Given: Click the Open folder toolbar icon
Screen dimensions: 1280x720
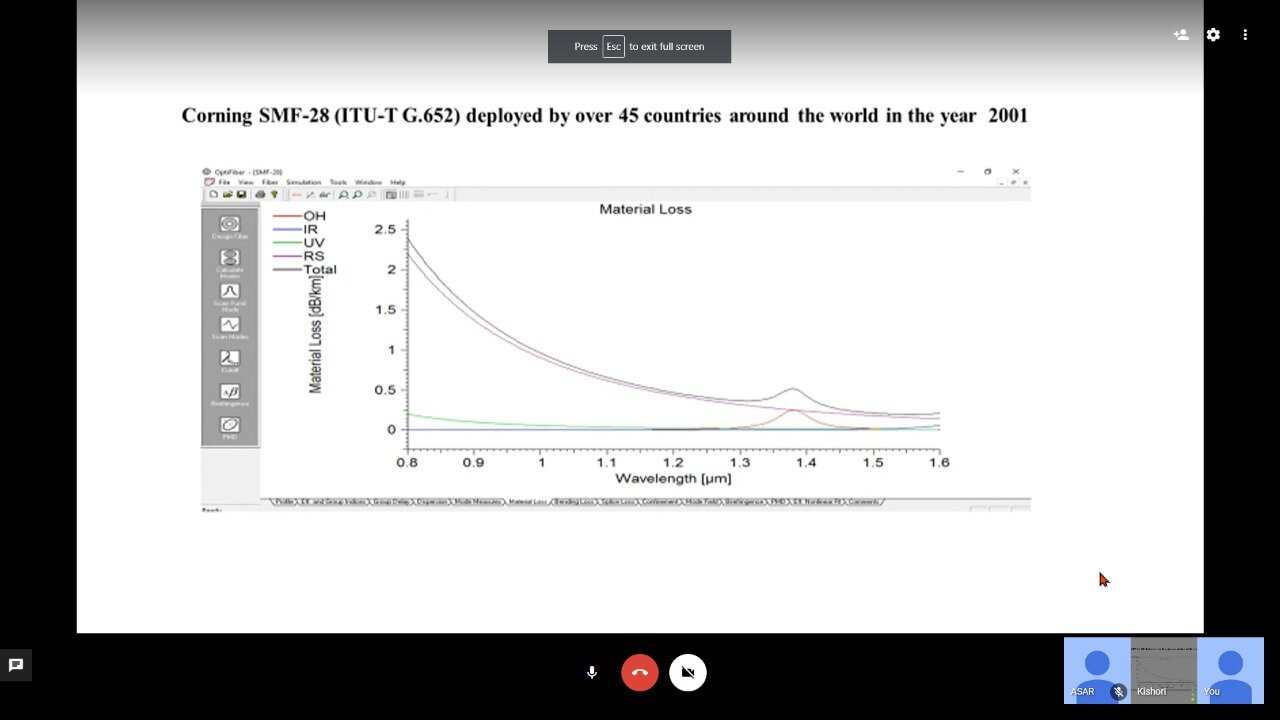Looking at the screenshot, I should coord(227,194).
